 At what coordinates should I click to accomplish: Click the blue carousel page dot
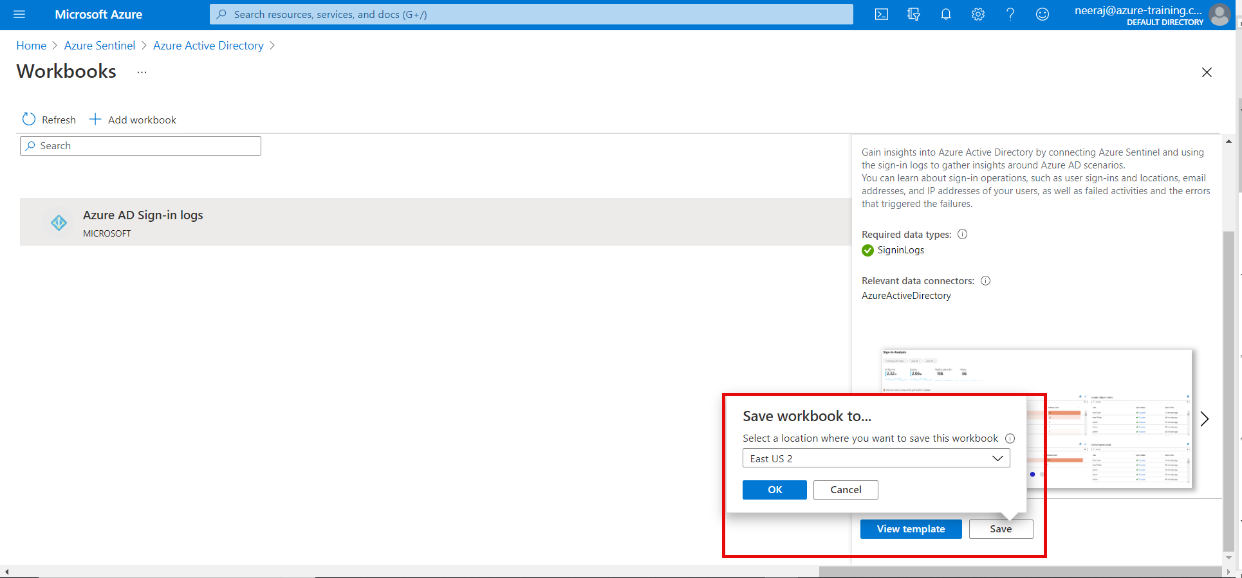[1031, 474]
